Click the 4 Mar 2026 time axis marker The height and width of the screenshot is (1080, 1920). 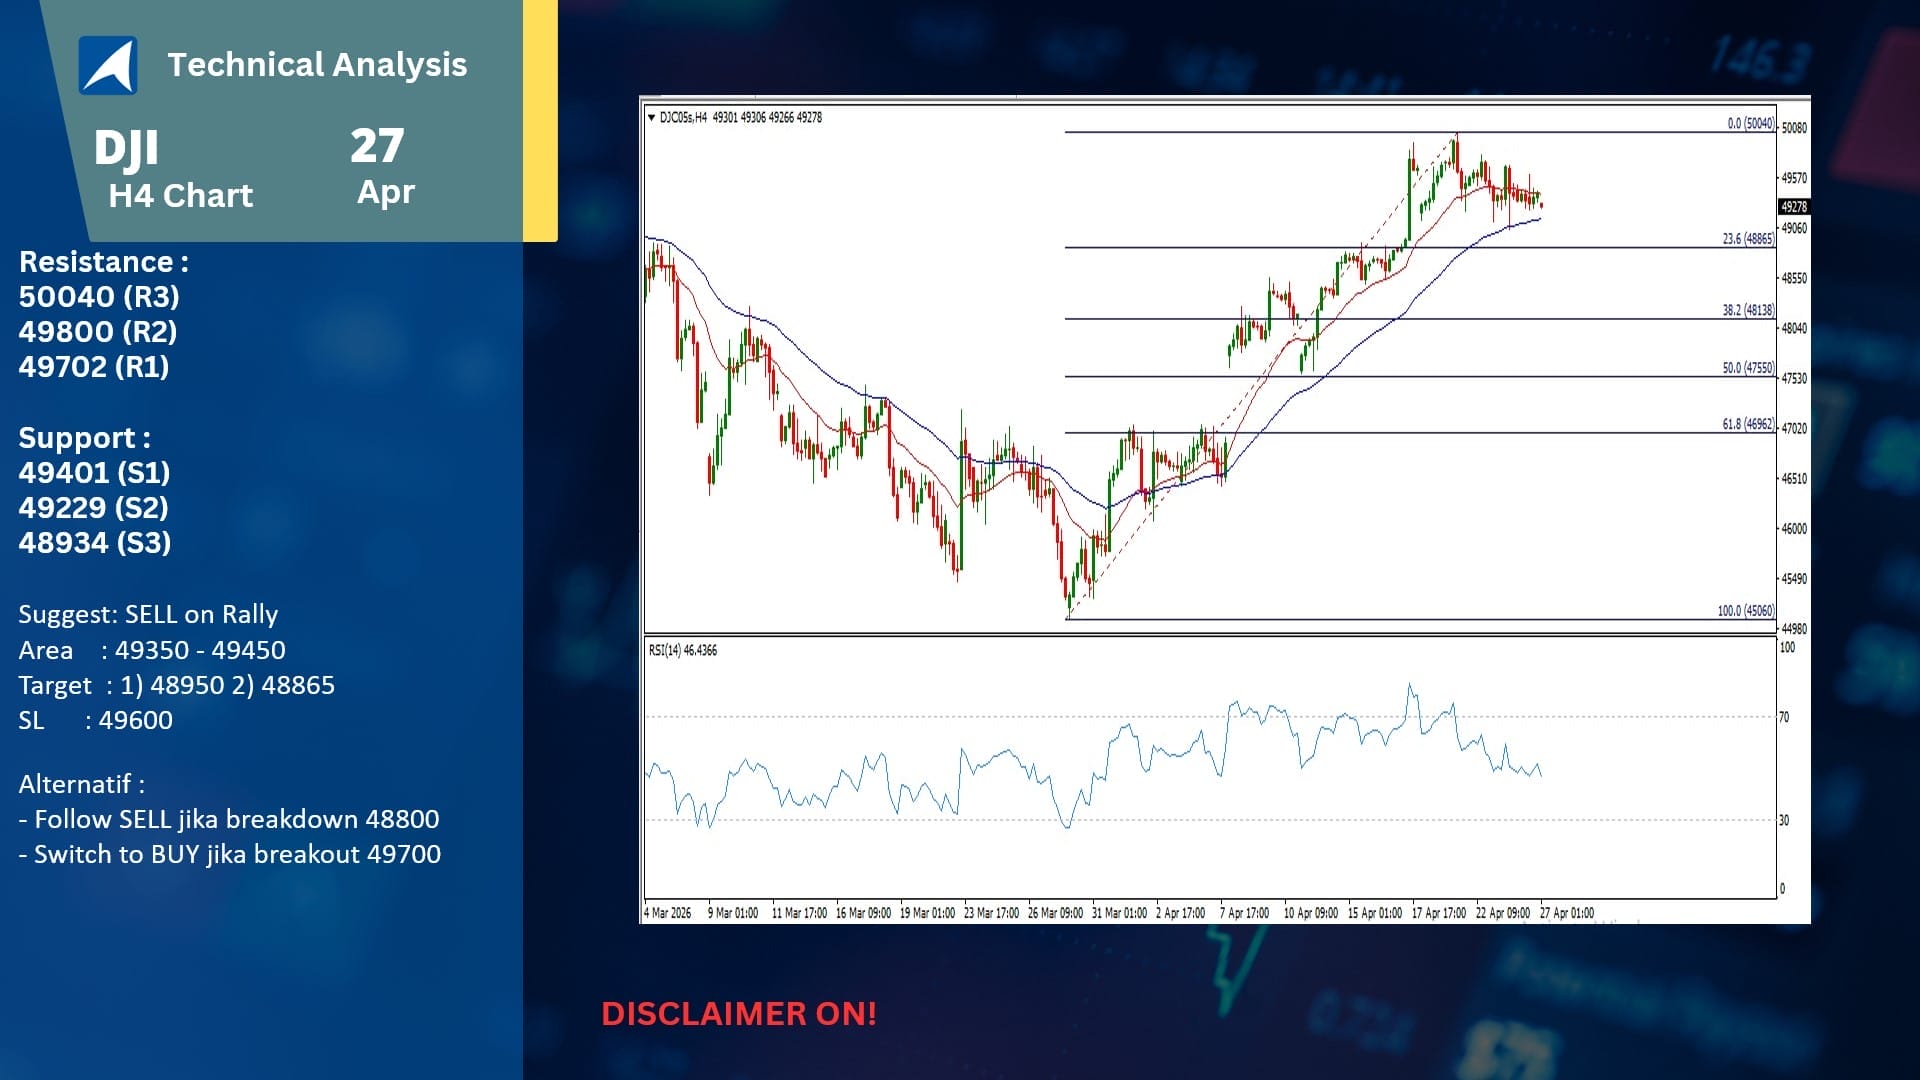[x=668, y=913]
